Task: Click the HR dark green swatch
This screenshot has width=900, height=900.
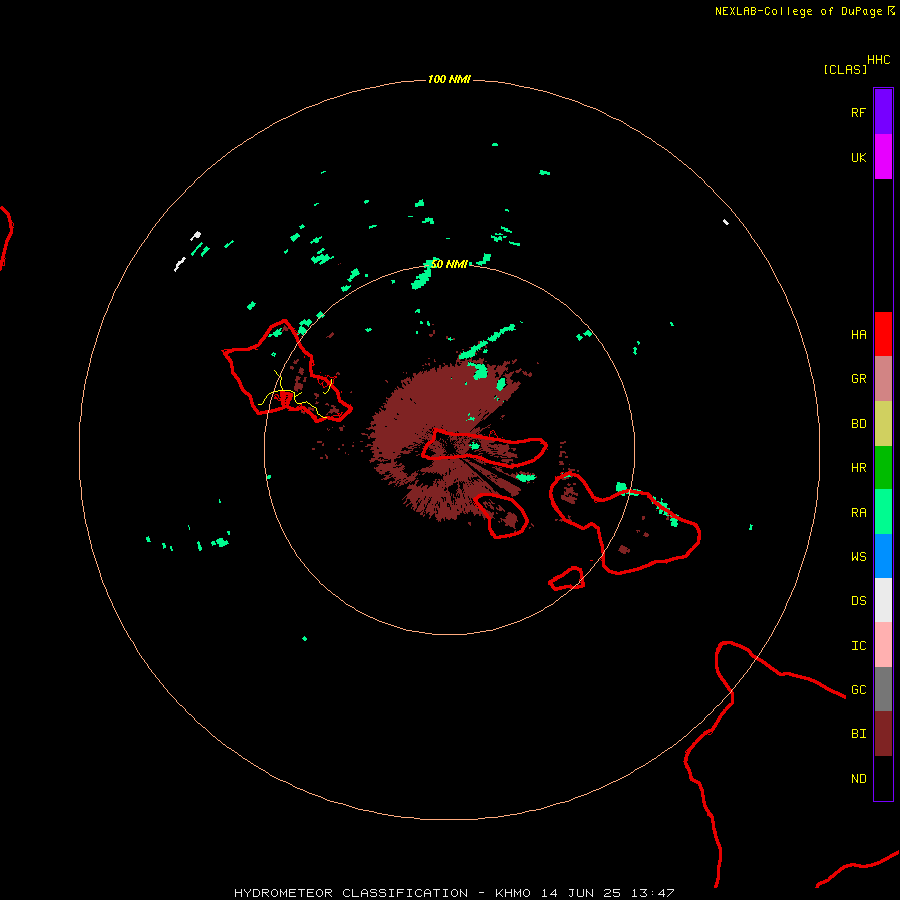Action: 883,468
